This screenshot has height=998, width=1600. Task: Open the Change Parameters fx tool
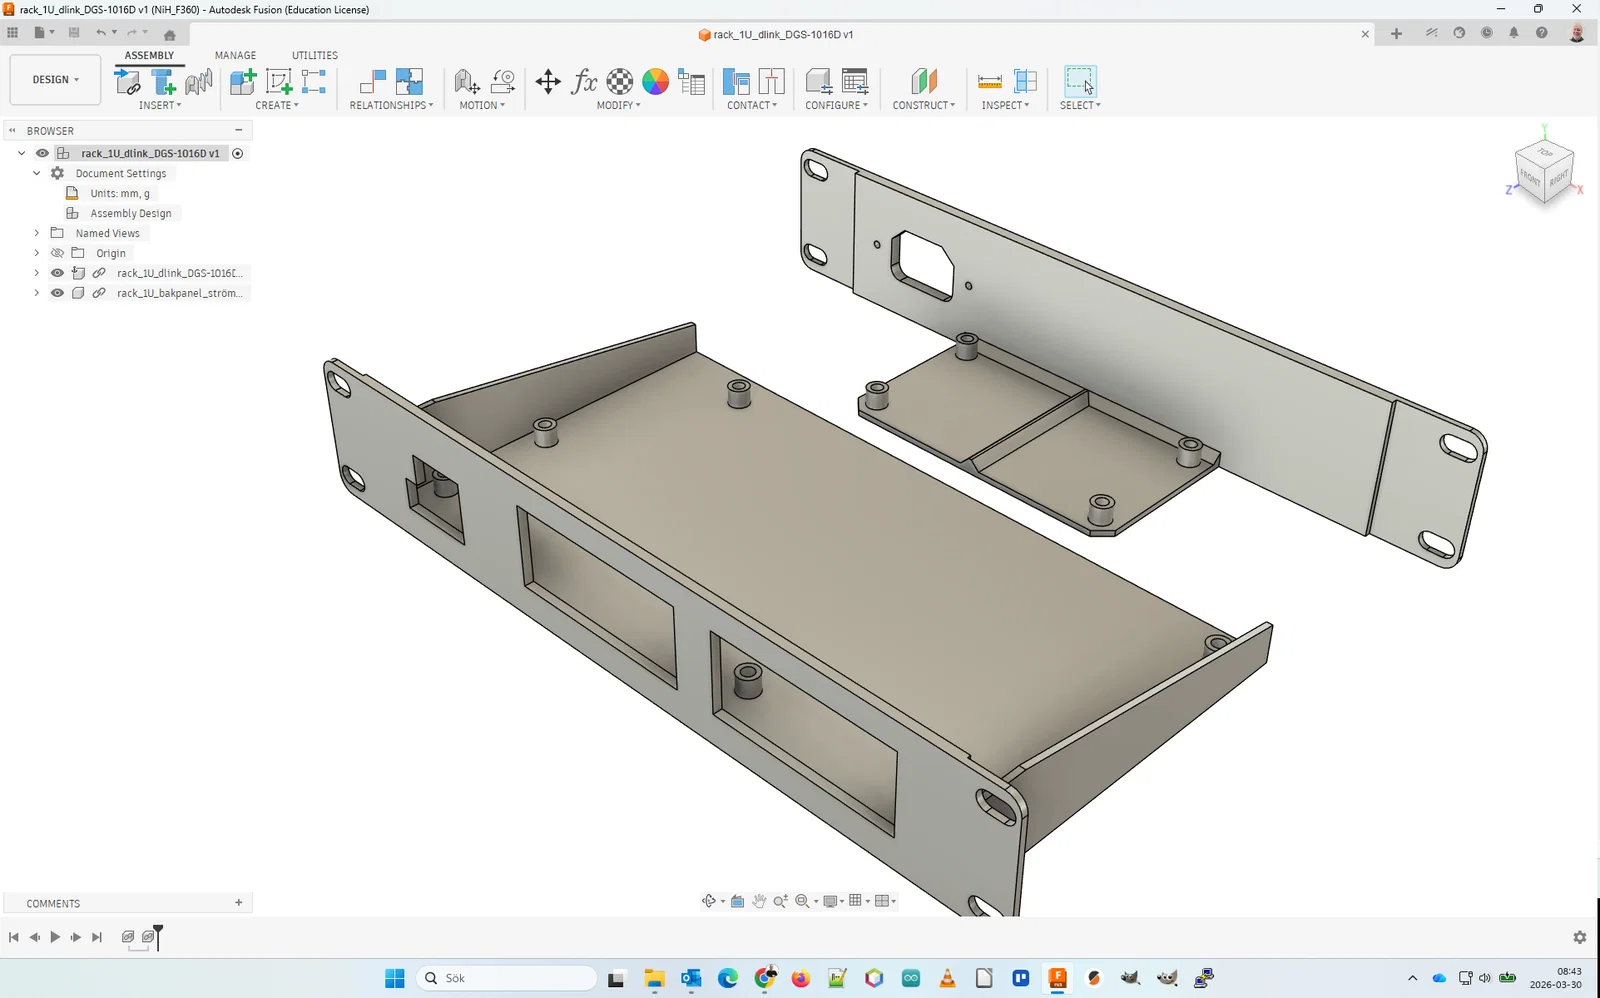[584, 82]
